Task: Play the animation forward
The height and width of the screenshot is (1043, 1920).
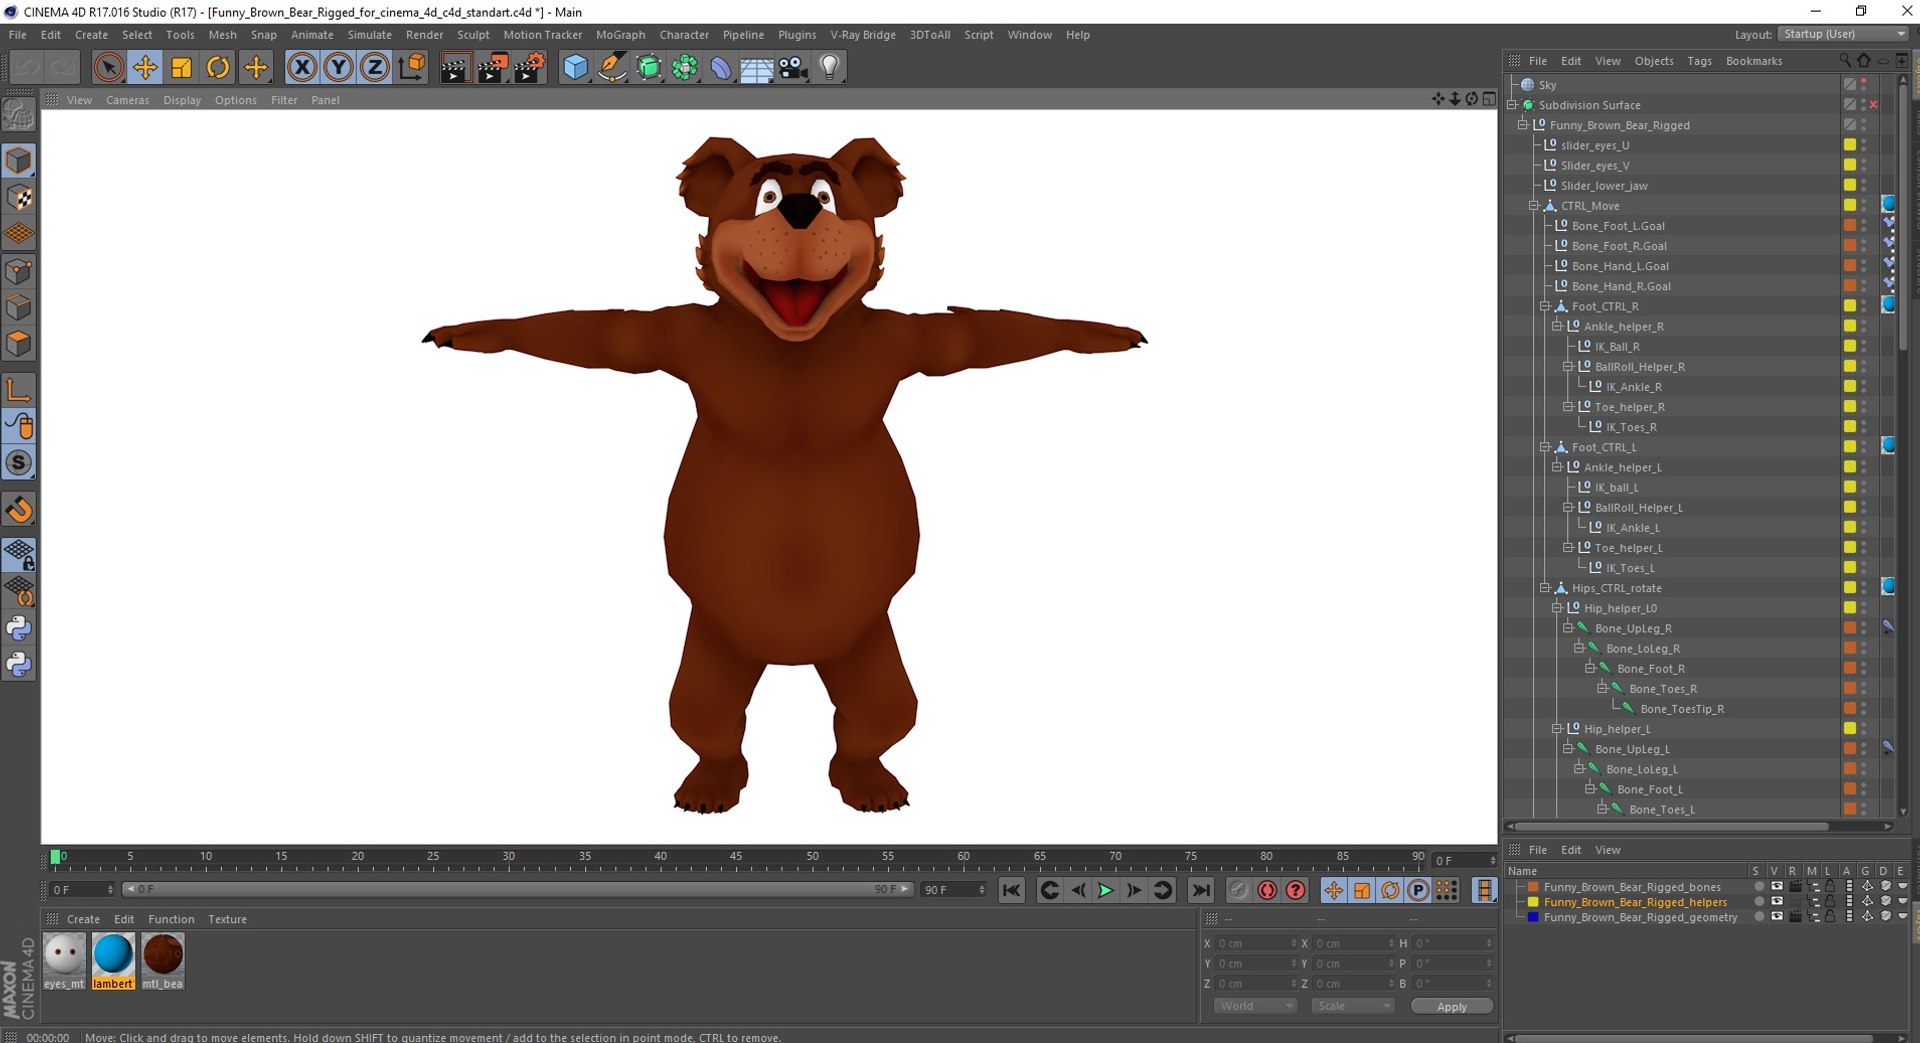Action: point(1106,890)
